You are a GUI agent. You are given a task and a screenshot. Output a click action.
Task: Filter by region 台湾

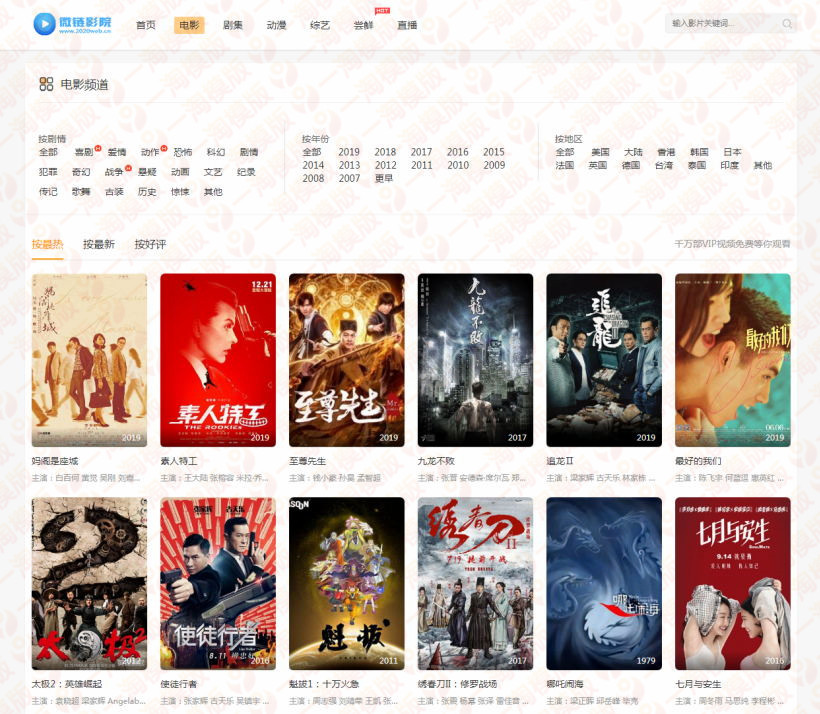[x=664, y=165]
